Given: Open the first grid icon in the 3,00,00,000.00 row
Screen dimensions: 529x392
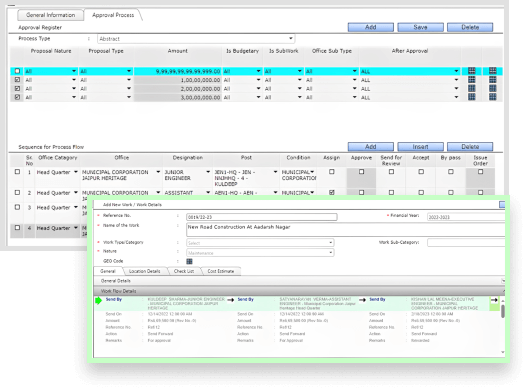Looking at the screenshot, I should [x=472, y=97].
